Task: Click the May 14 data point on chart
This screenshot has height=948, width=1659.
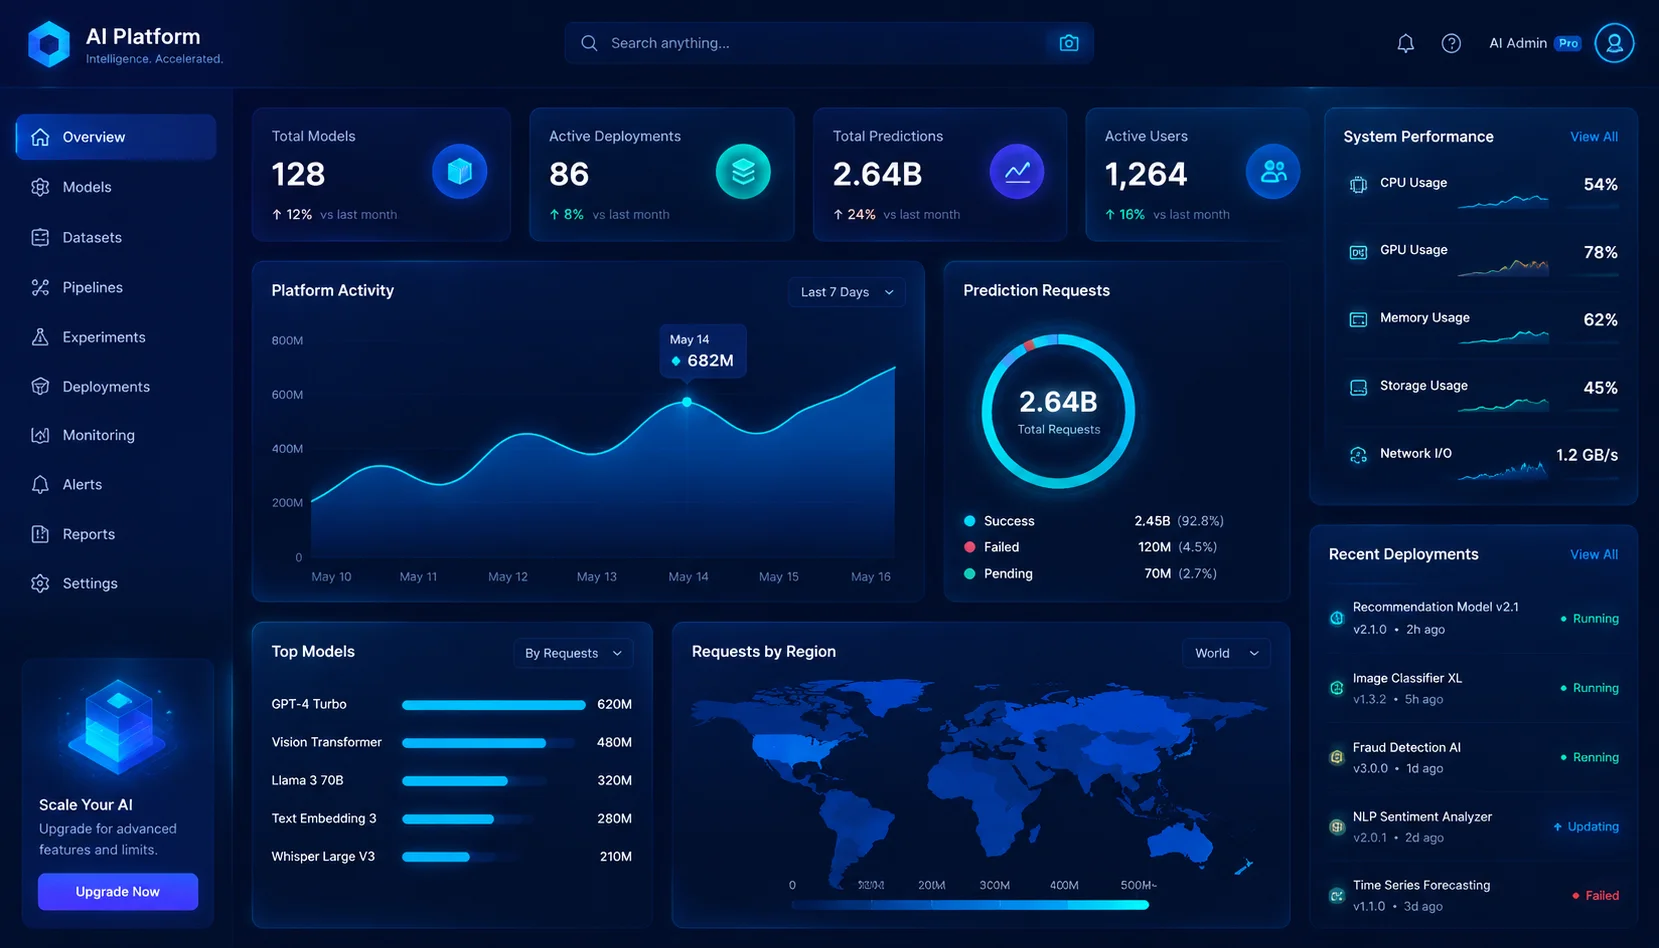Action: pos(687,402)
